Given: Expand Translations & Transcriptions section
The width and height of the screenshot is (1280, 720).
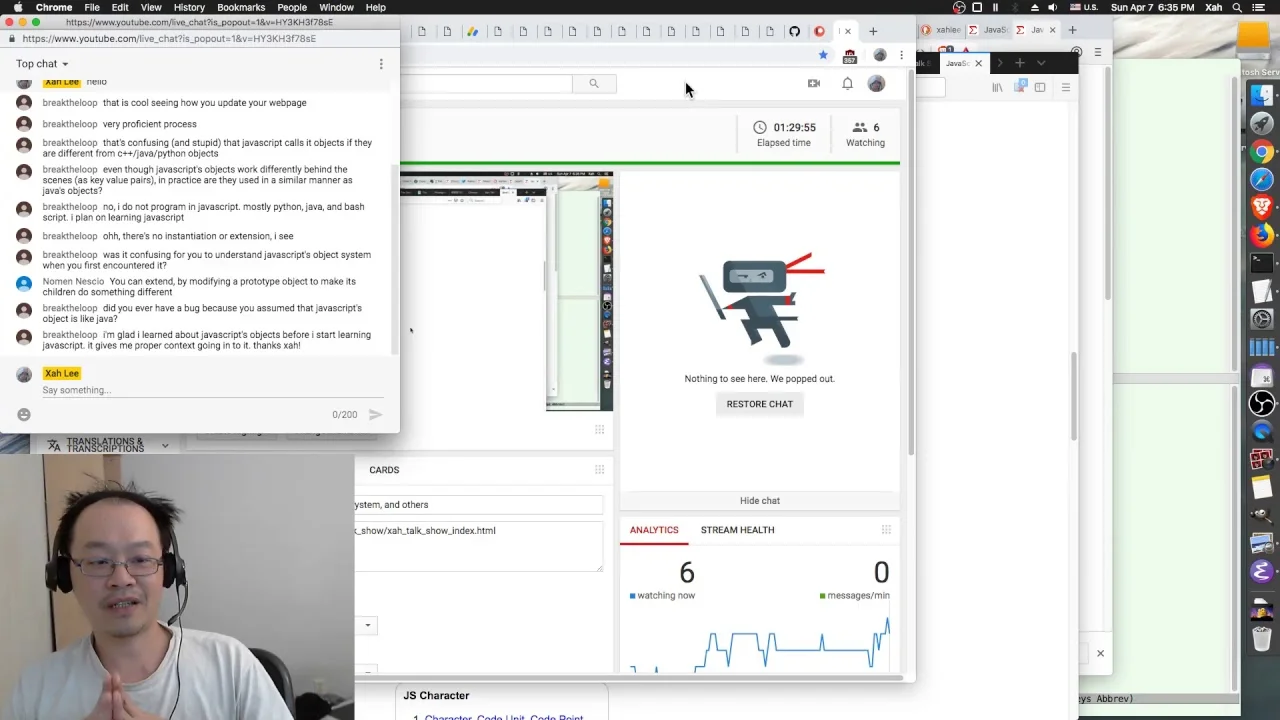Looking at the screenshot, I should (x=107, y=445).
